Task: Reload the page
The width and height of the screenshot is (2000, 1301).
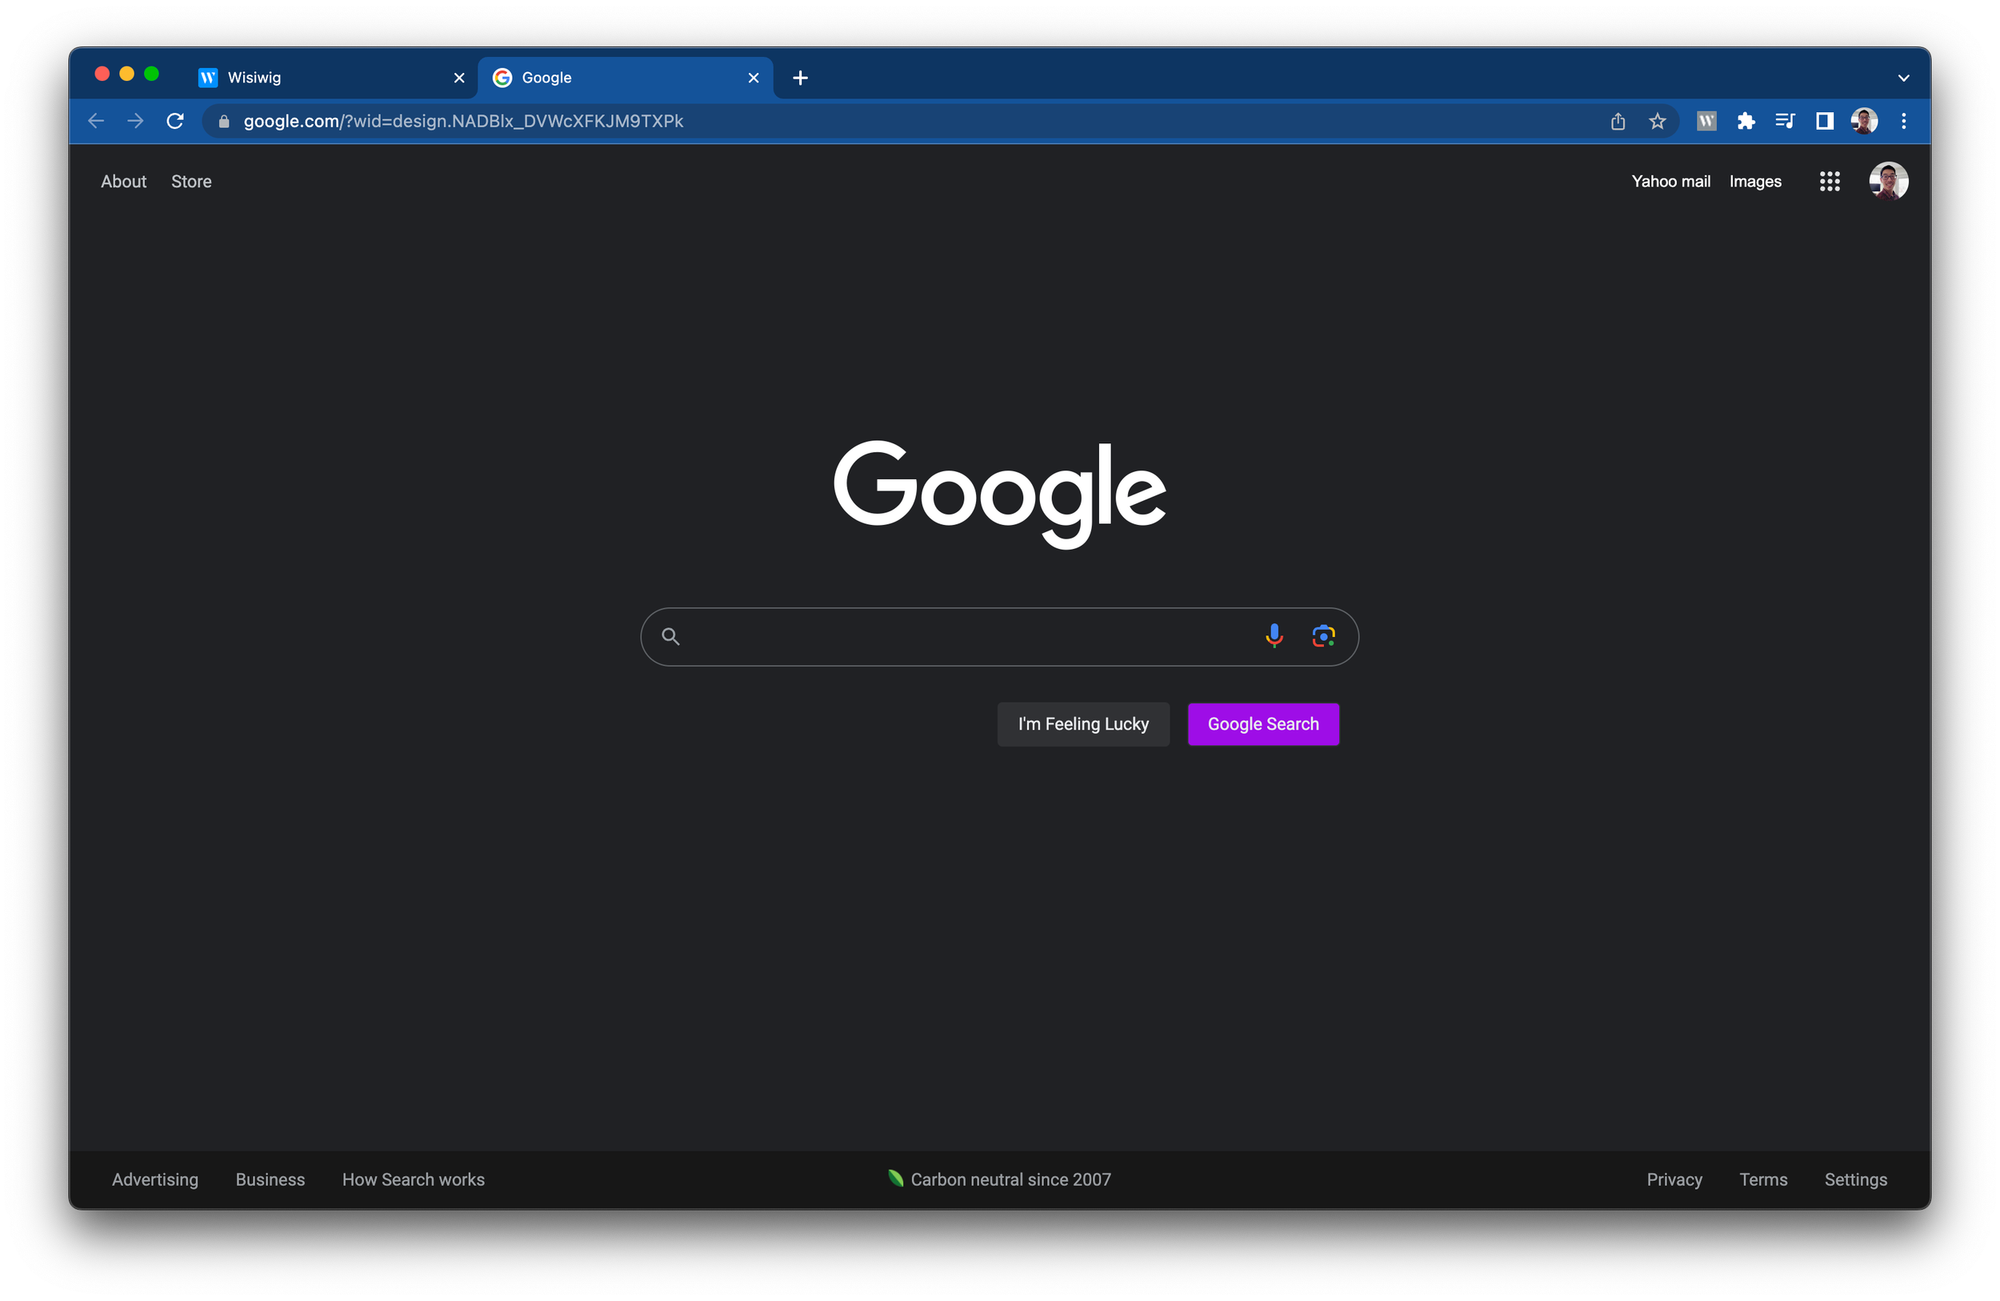Action: coord(175,121)
